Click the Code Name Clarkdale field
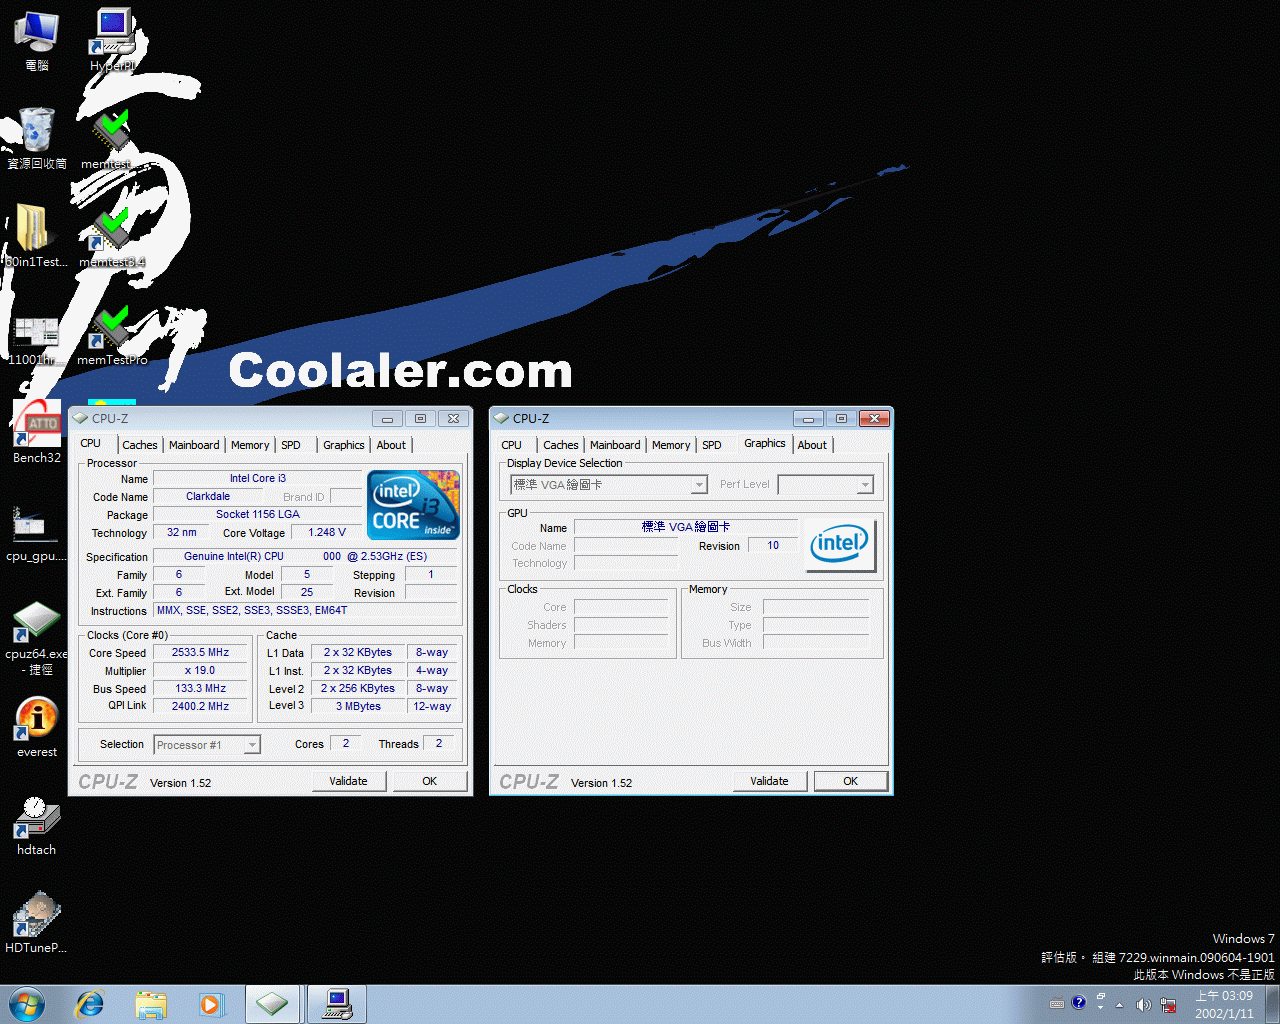This screenshot has width=1280, height=1024. pos(208,496)
